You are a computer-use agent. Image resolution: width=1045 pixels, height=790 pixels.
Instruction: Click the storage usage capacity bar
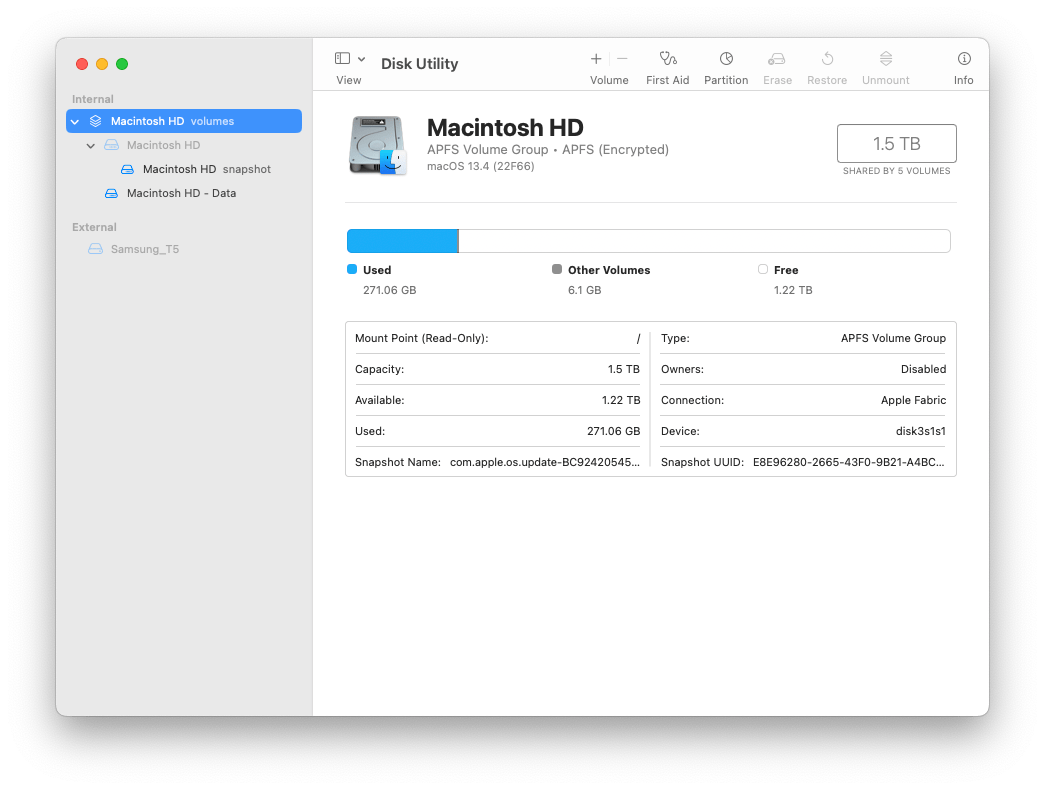pyautogui.click(x=649, y=240)
